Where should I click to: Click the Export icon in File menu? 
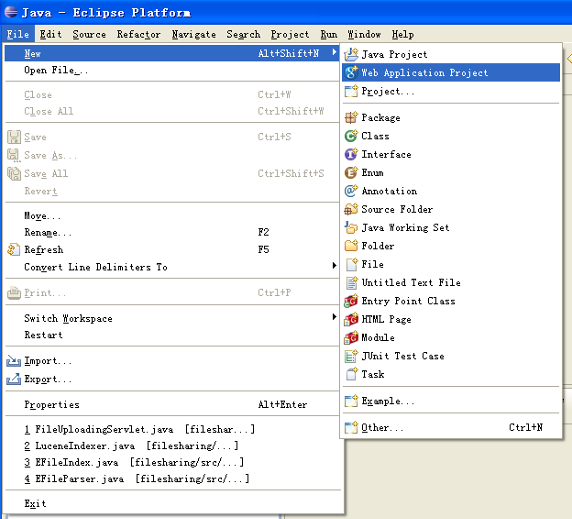click(13, 379)
